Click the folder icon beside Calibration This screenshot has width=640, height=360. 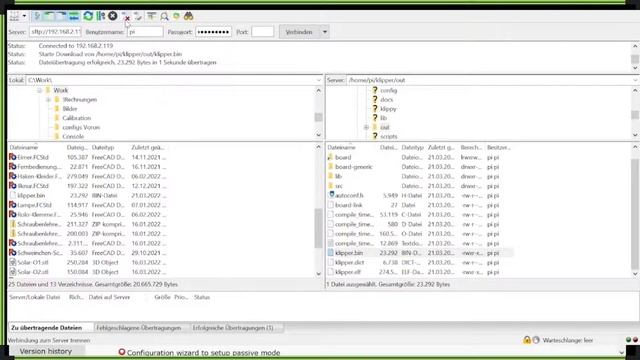coord(57,118)
